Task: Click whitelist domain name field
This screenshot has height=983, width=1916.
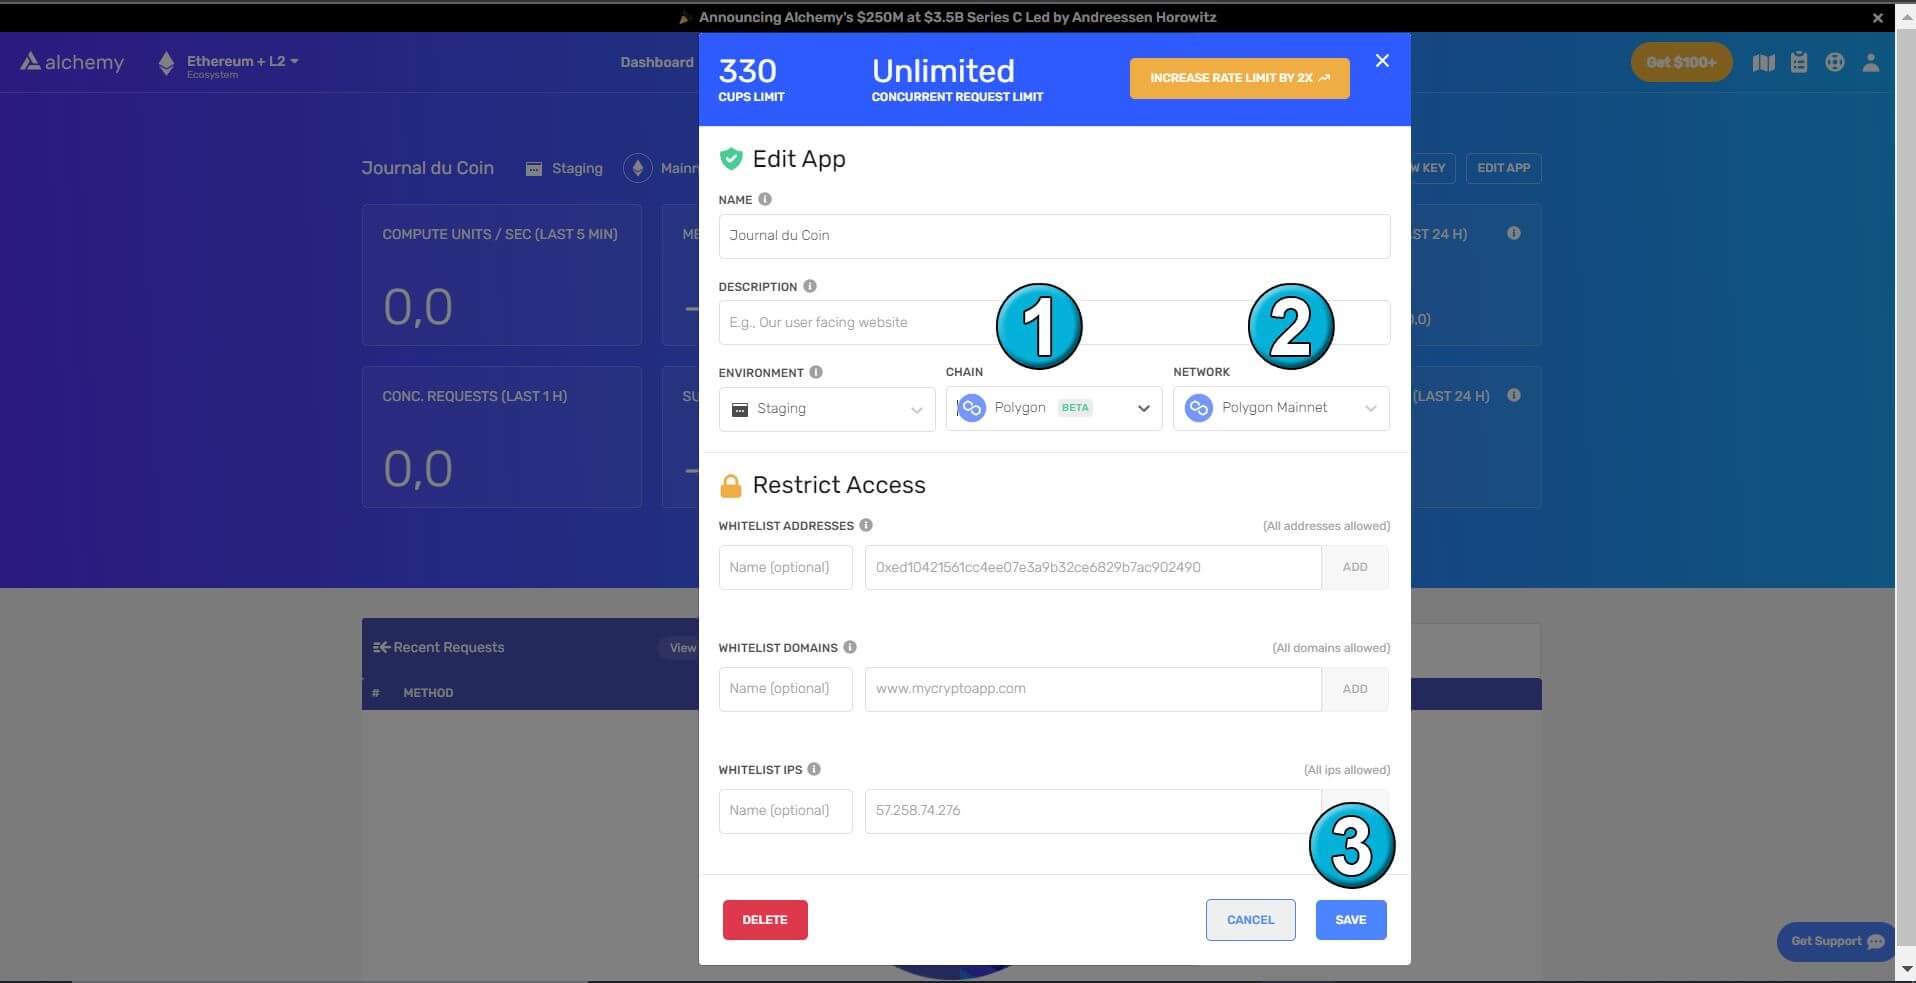Action: (785, 689)
